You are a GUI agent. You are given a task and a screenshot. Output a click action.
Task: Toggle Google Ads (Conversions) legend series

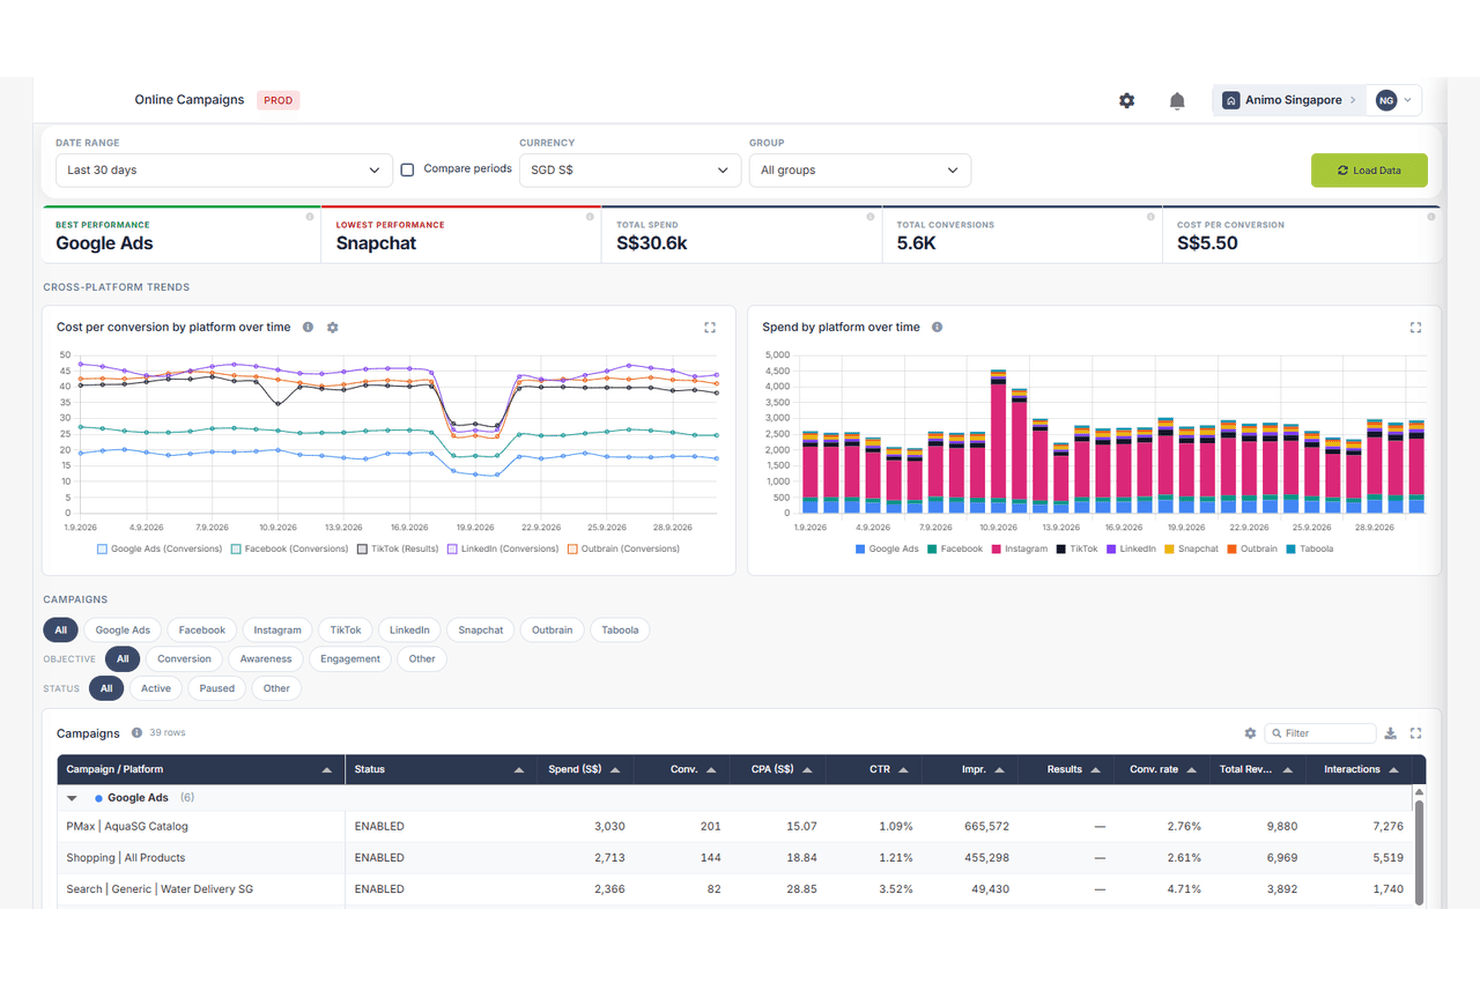(x=160, y=549)
